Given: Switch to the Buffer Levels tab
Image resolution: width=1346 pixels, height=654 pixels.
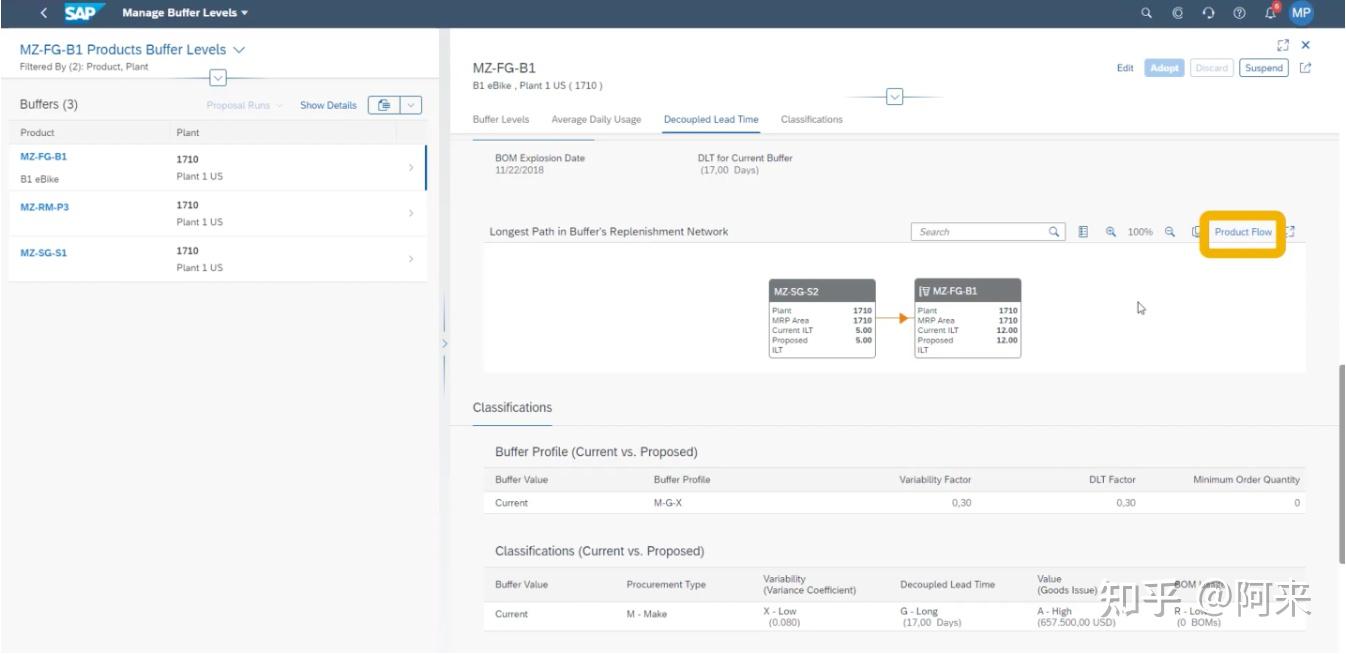Looking at the screenshot, I should coord(500,119).
